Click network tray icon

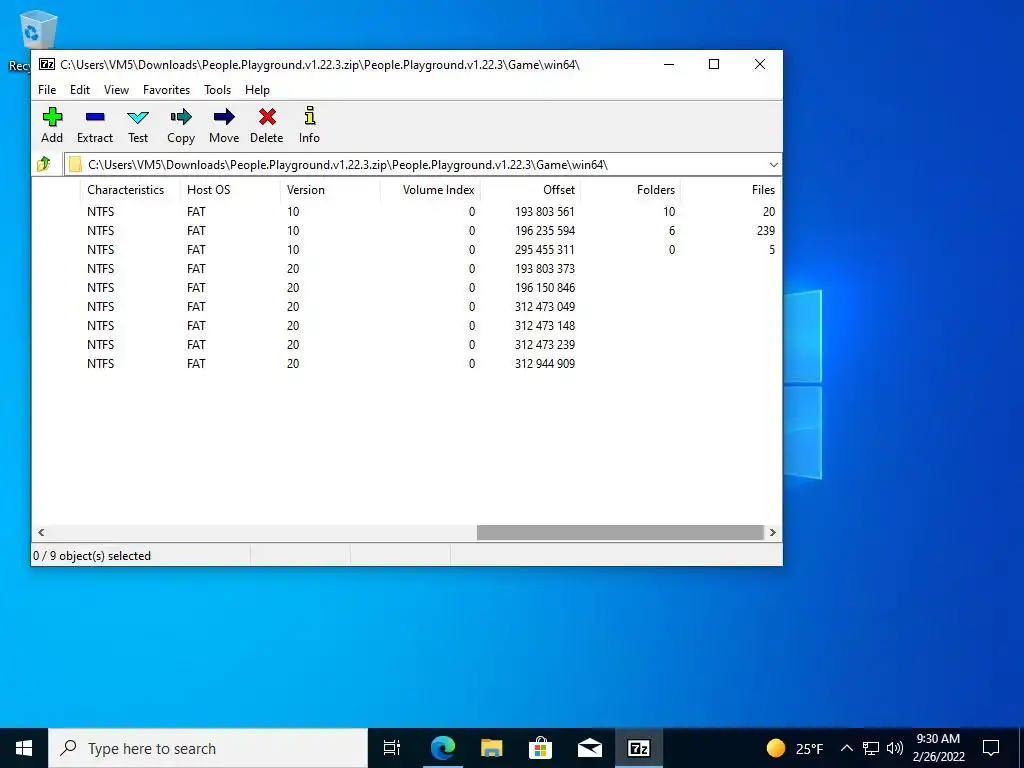[871, 748]
